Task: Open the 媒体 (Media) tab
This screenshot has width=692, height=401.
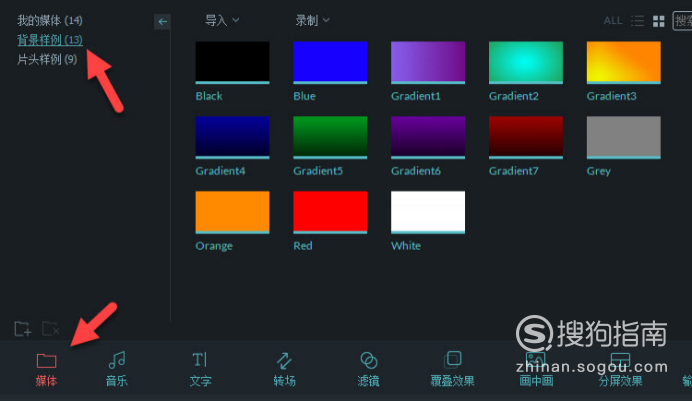Action: [46, 370]
